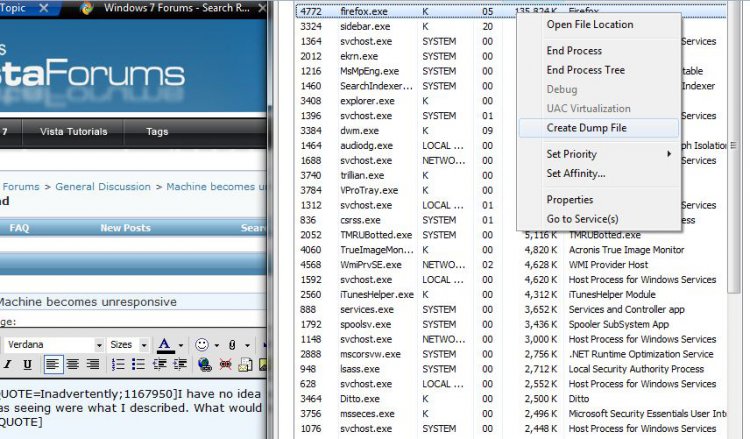The height and width of the screenshot is (439, 750).
Task: Select the audiodg.exe process
Action: 366,145
